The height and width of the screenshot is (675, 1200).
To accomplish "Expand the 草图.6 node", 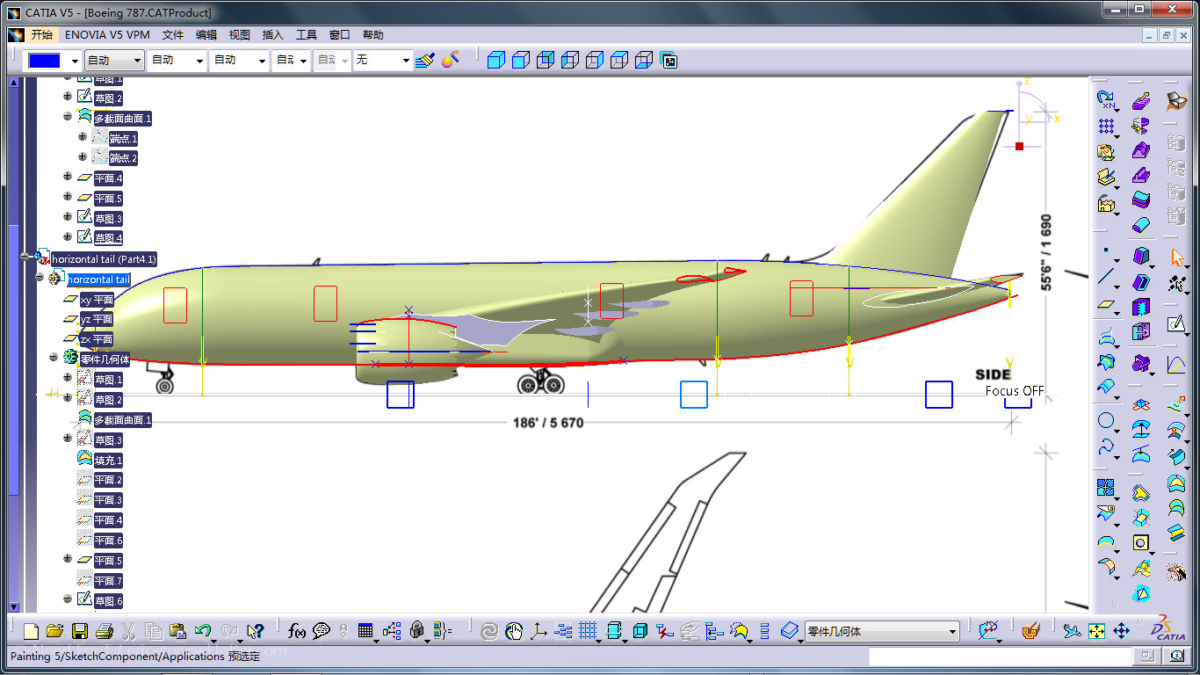I will [x=68, y=599].
